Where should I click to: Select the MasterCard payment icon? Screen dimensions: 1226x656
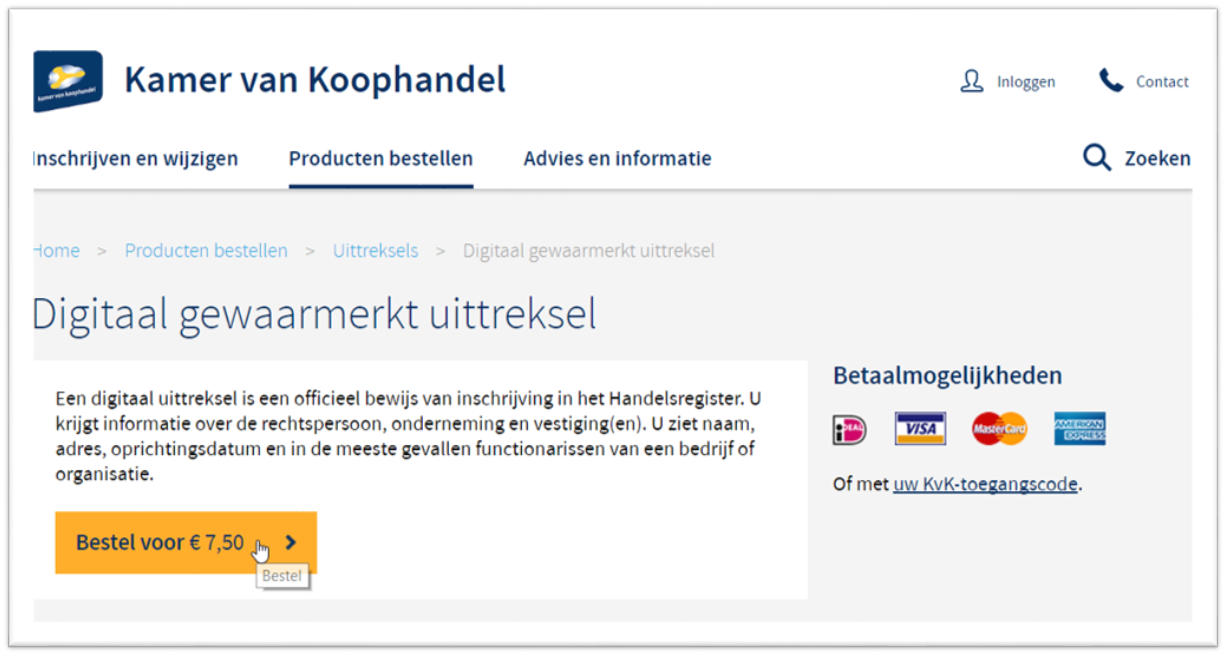coord(999,429)
